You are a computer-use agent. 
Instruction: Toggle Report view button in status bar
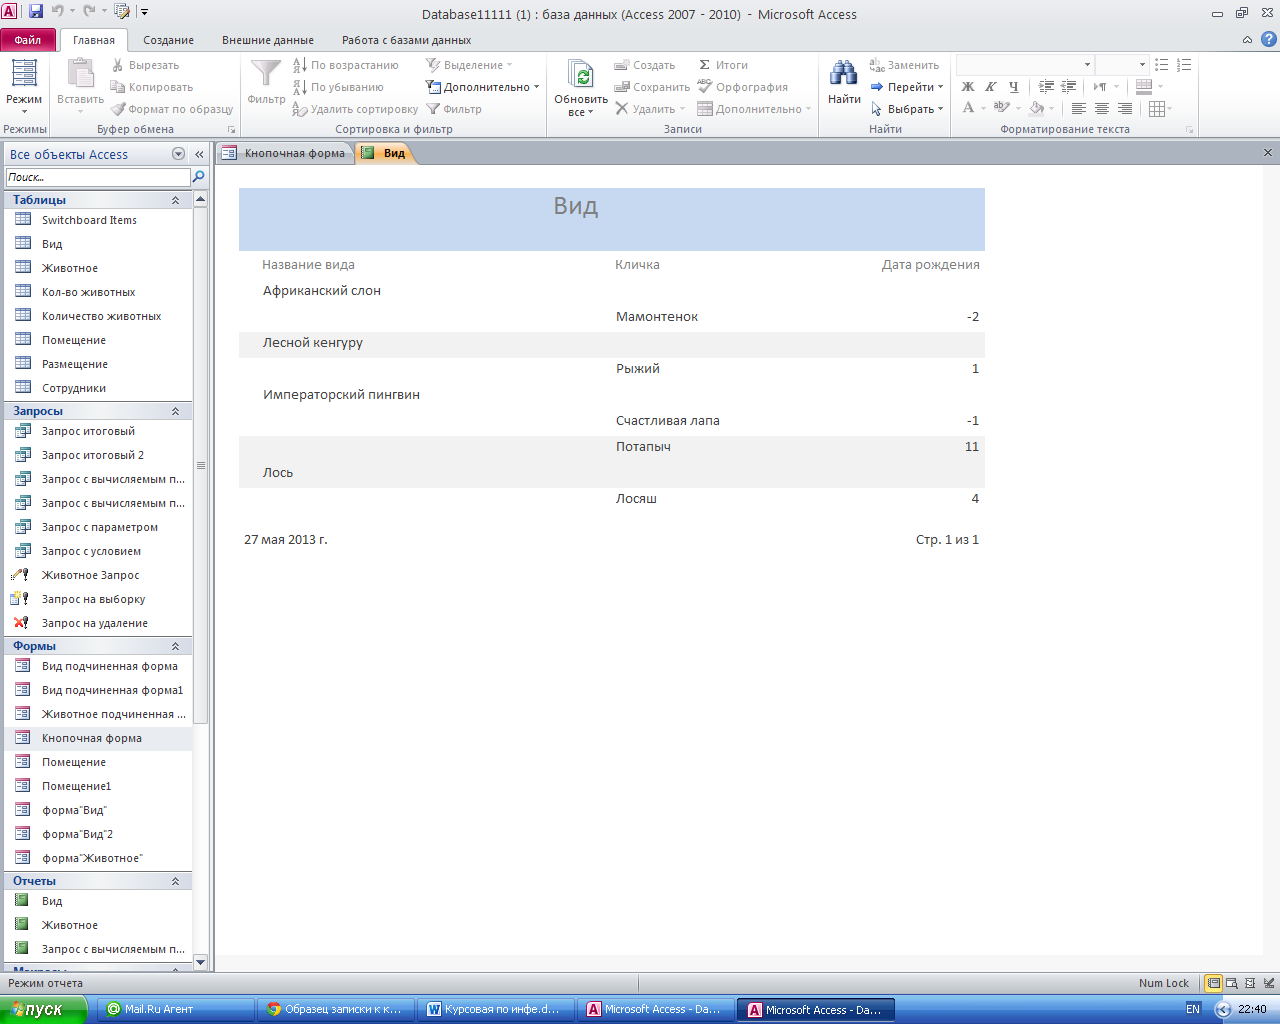[1213, 983]
